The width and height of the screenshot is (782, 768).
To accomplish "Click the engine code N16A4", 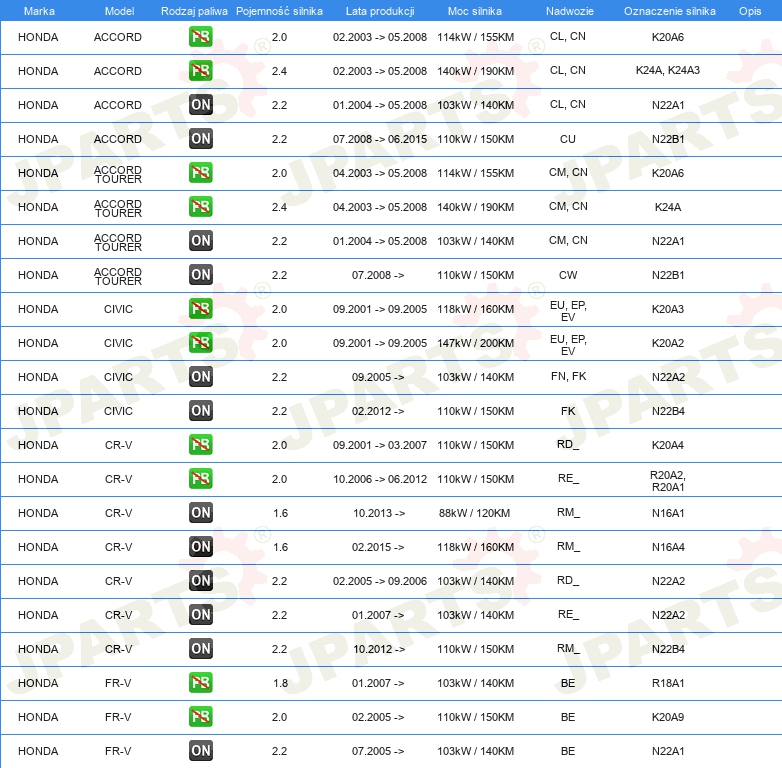I will coord(668,547).
